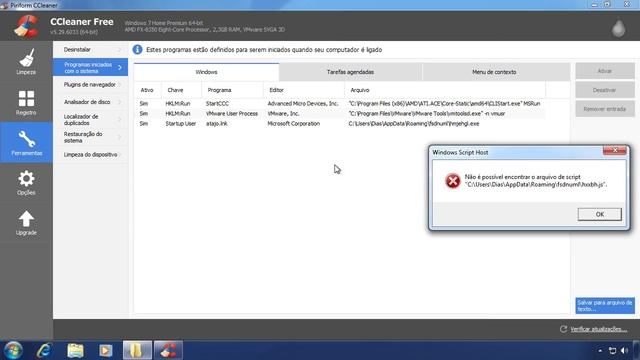Viewport: 640px width, 360px height.
Task: Click the Ativar button
Action: click(x=604, y=71)
